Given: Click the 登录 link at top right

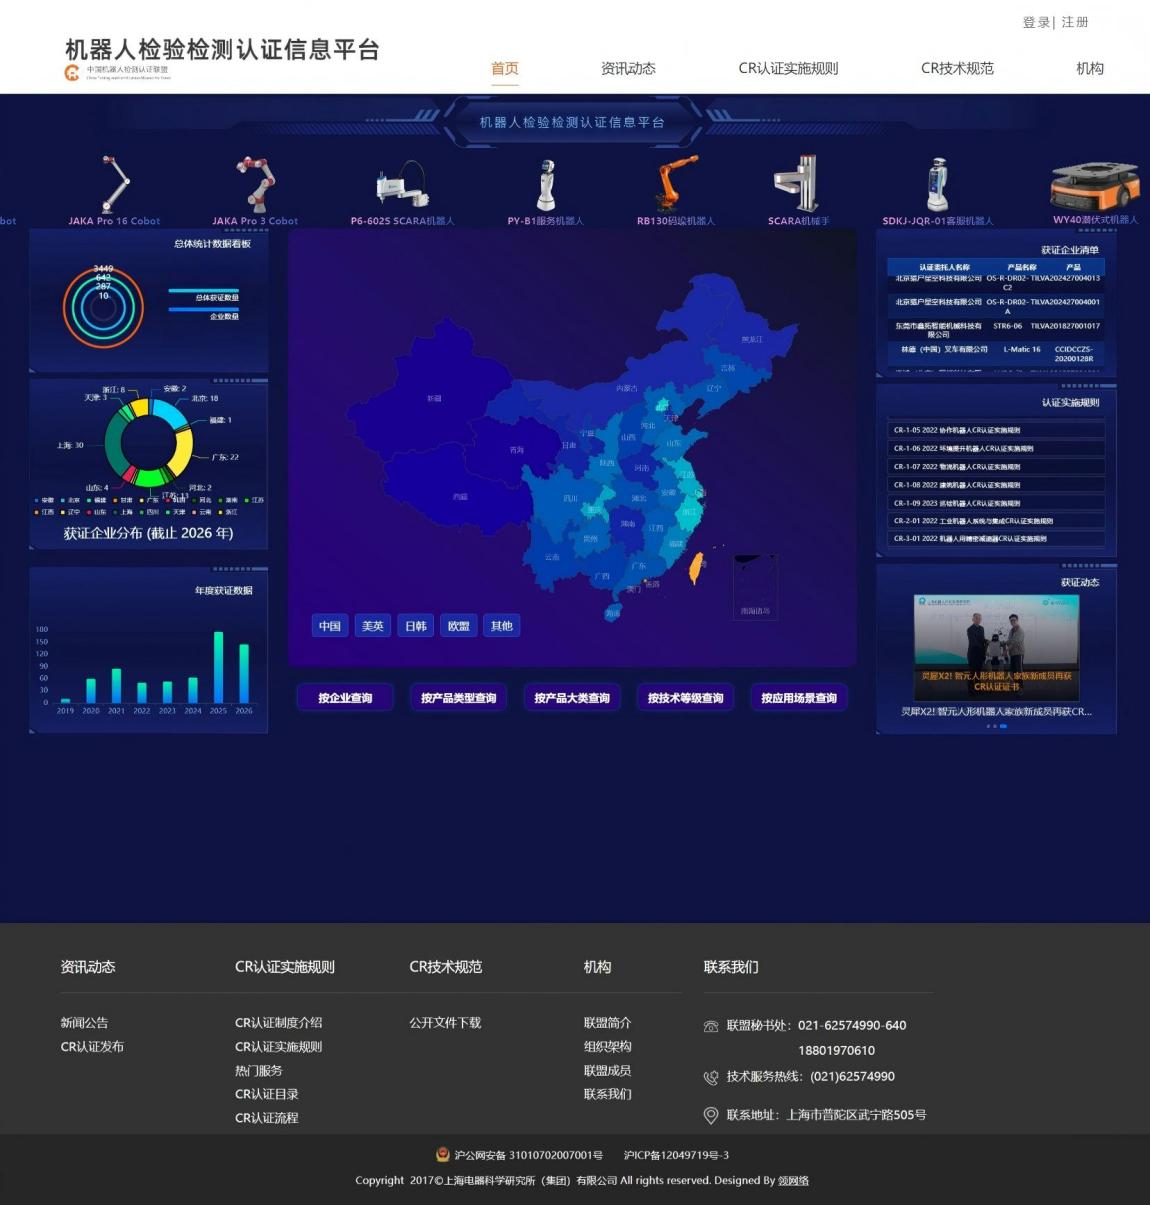Looking at the screenshot, I should [1036, 22].
